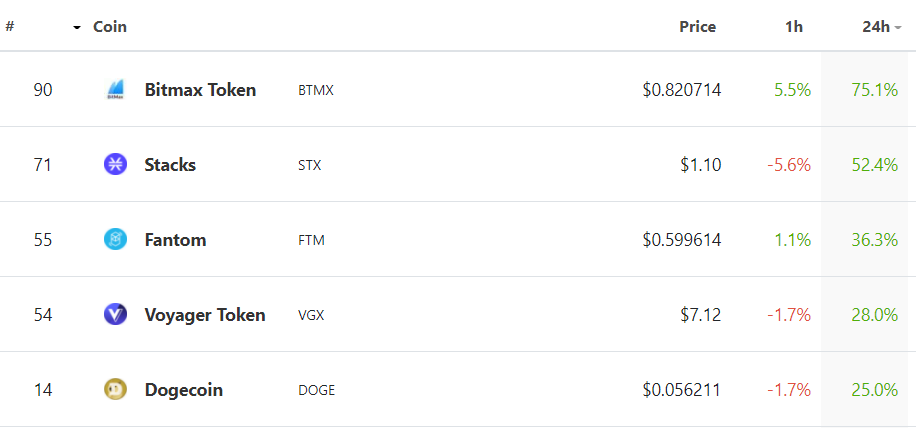The image size is (916, 428).
Task: Sort table by Price column header
Action: 697,27
